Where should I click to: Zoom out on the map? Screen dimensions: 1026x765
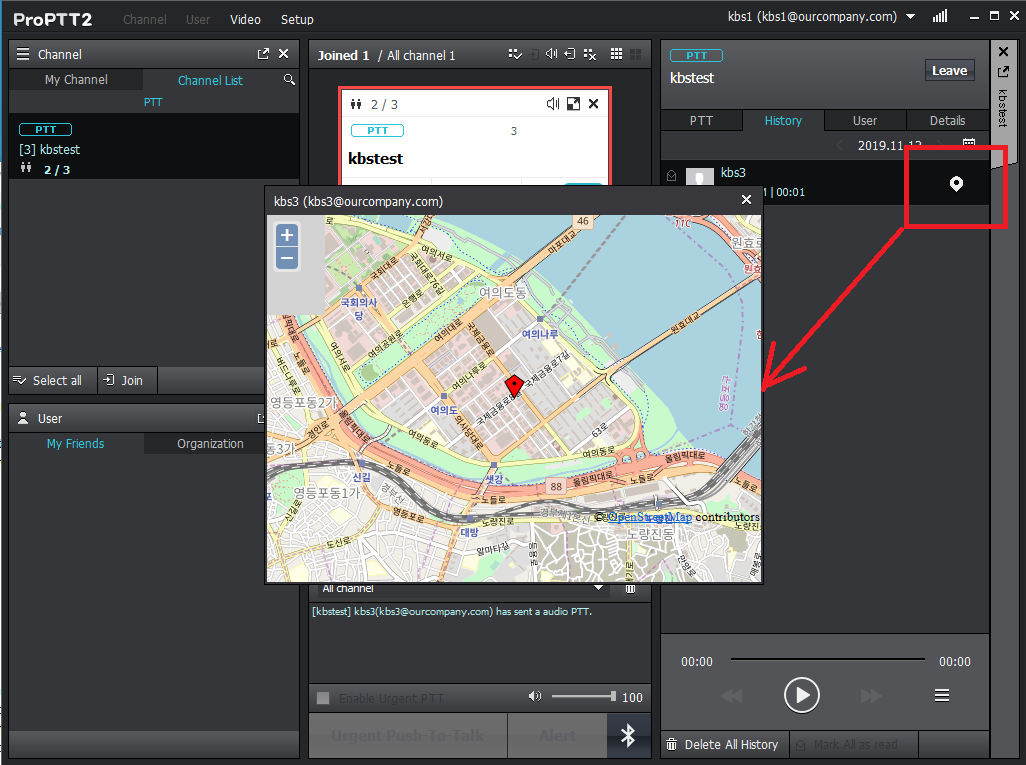click(x=287, y=259)
